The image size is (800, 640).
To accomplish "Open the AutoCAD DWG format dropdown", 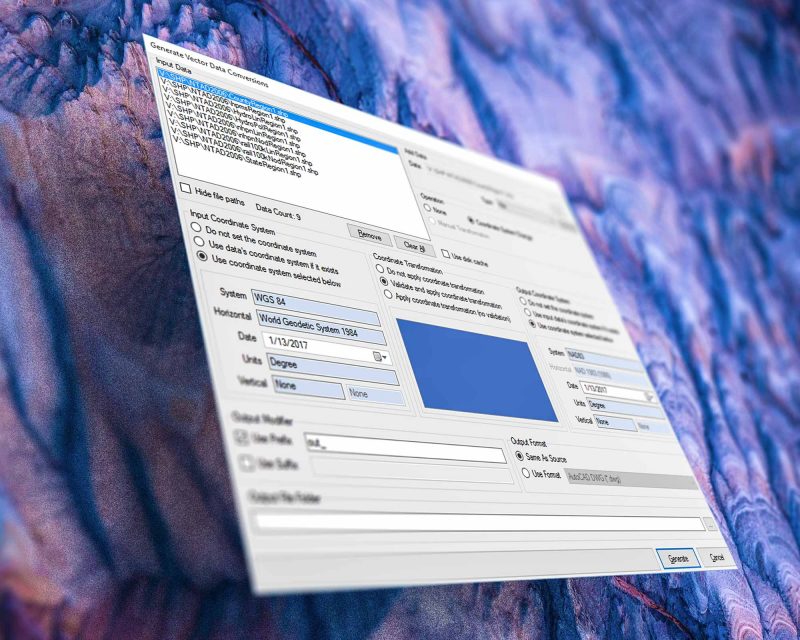I will click(632, 480).
